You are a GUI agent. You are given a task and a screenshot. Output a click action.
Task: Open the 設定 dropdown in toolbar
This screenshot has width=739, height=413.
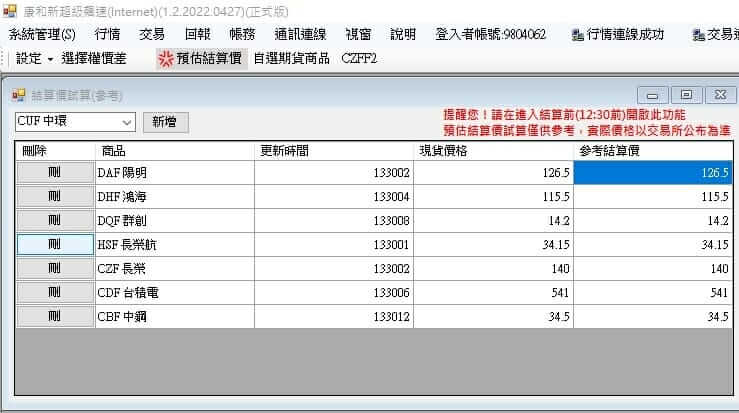coord(35,58)
